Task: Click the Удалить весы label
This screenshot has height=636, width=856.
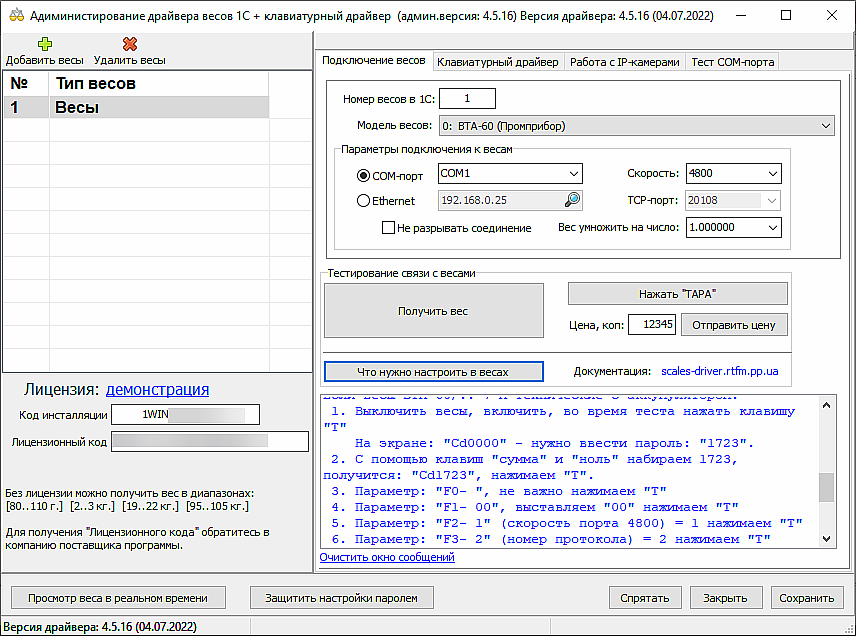Action: tap(129, 60)
